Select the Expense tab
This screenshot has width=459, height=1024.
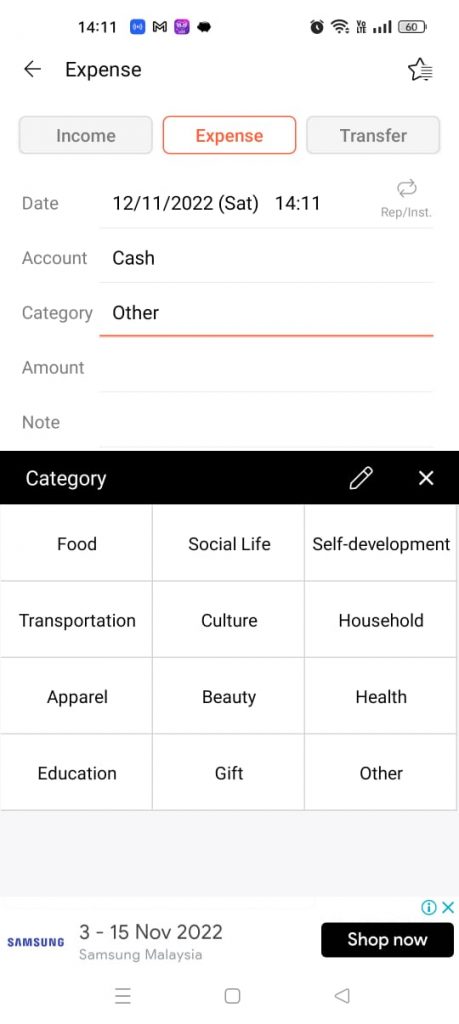pyautogui.click(x=229, y=135)
